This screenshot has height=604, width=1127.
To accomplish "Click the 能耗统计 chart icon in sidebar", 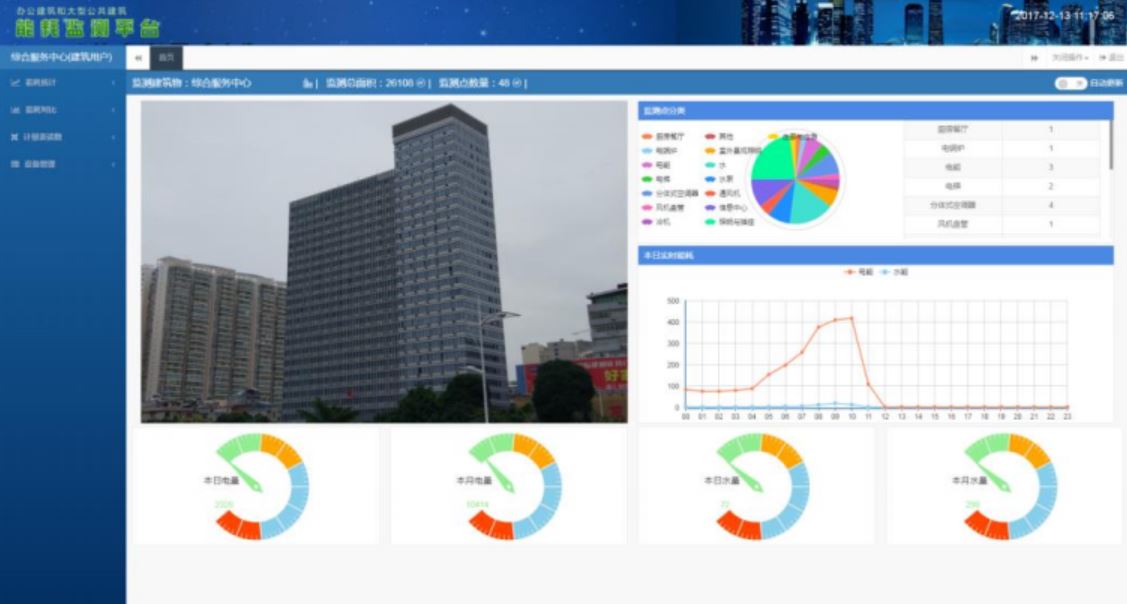I will 15,83.
